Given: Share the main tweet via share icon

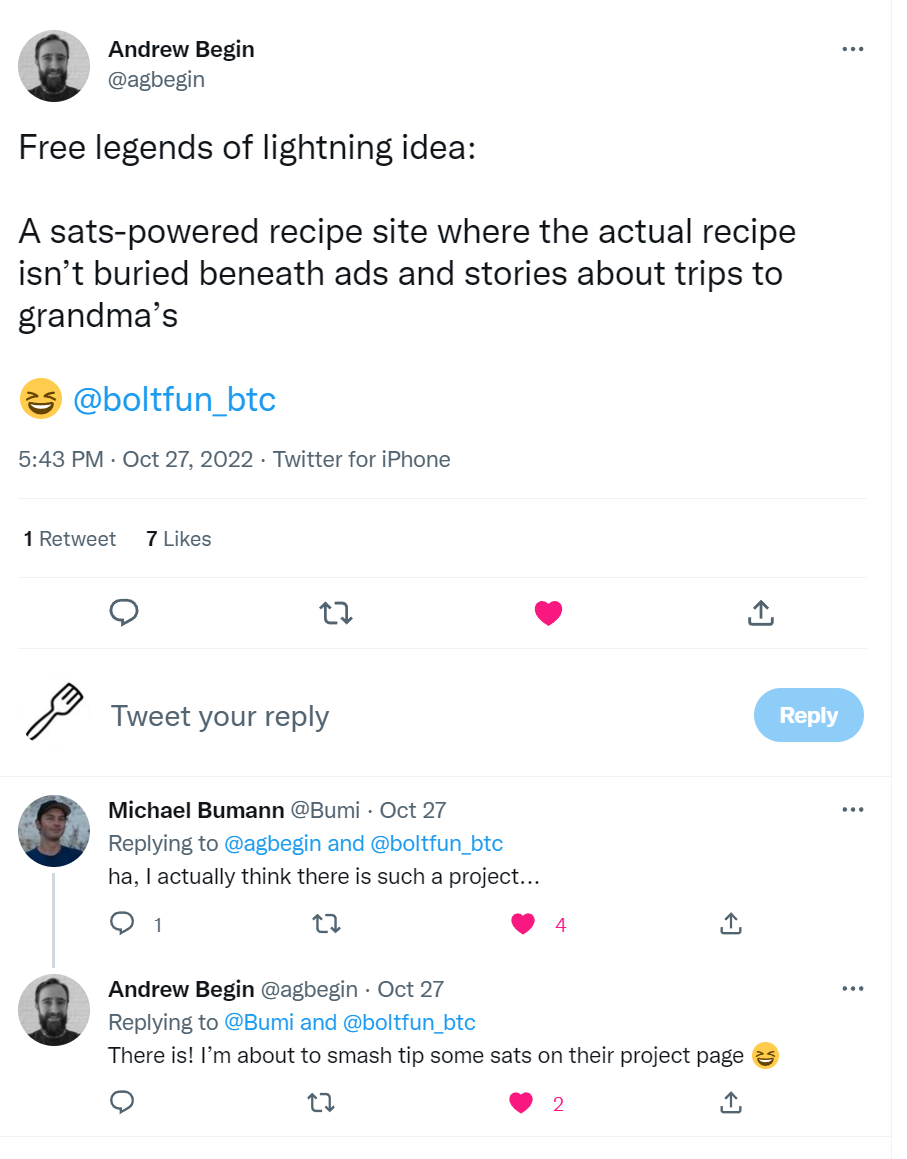Looking at the screenshot, I should coord(761,612).
